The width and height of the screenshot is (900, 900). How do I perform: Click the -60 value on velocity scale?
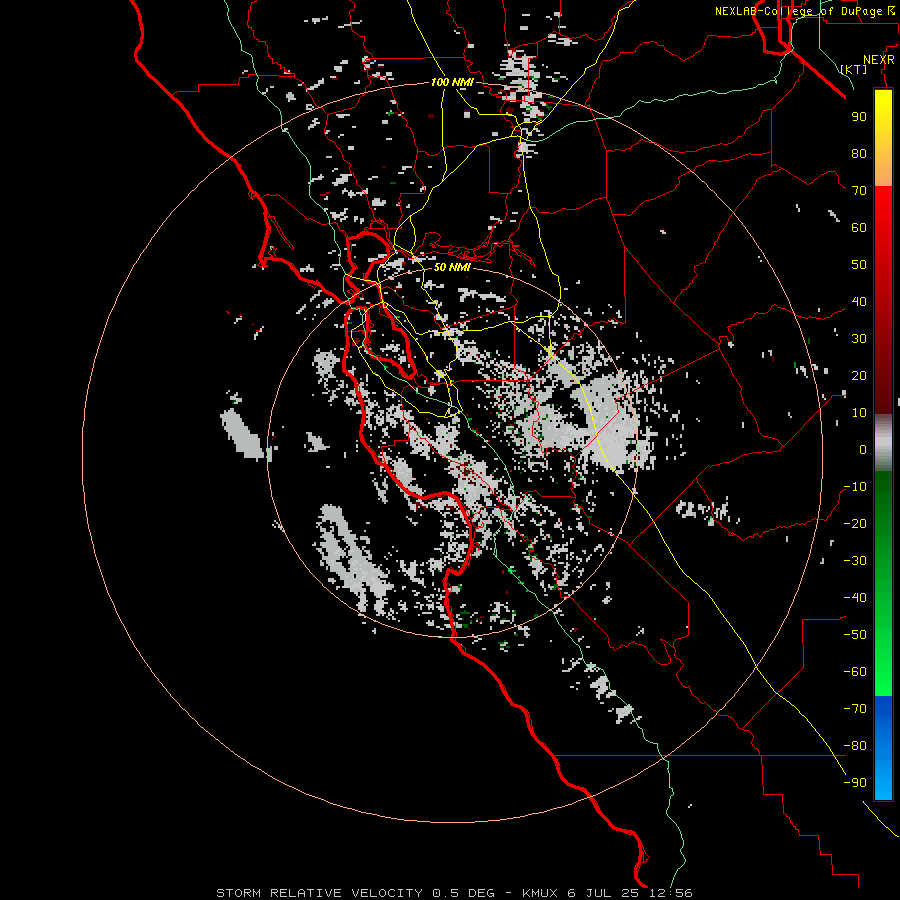pyautogui.click(x=855, y=672)
